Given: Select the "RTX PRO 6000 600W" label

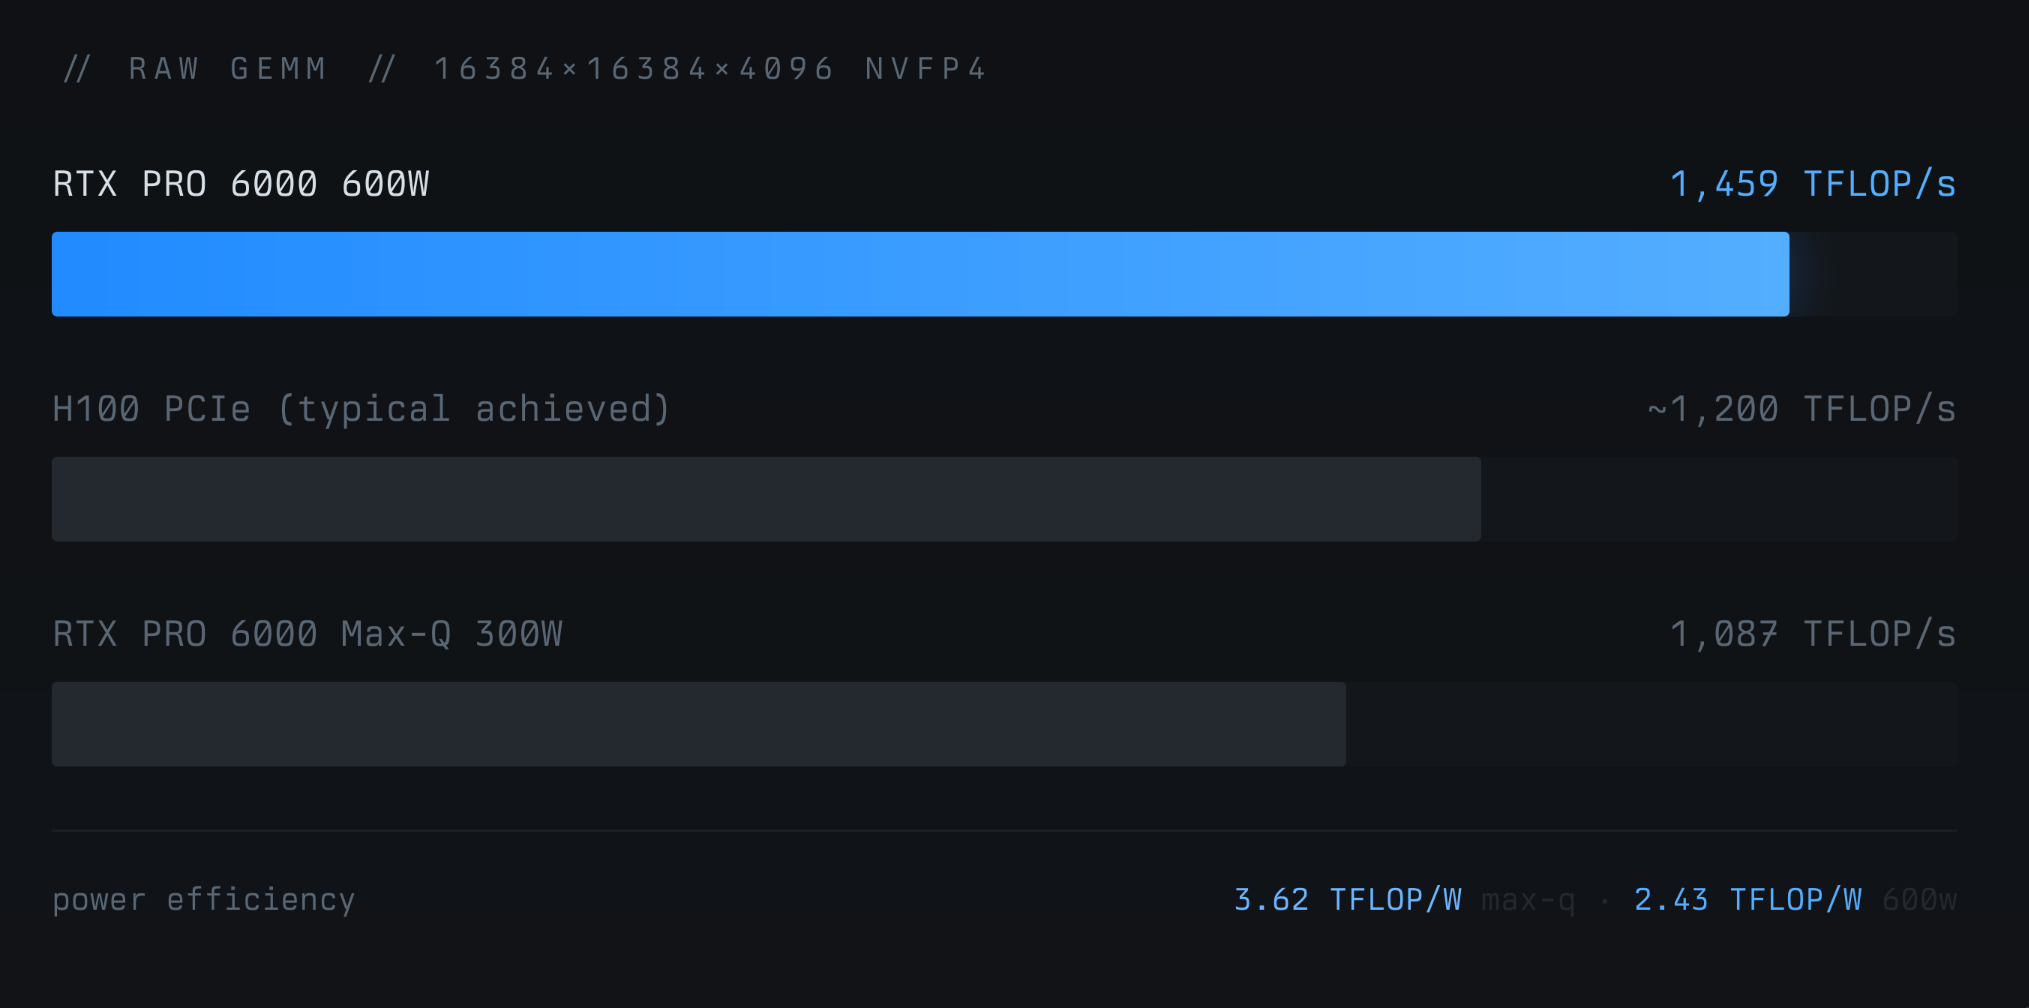Looking at the screenshot, I should (x=241, y=184).
